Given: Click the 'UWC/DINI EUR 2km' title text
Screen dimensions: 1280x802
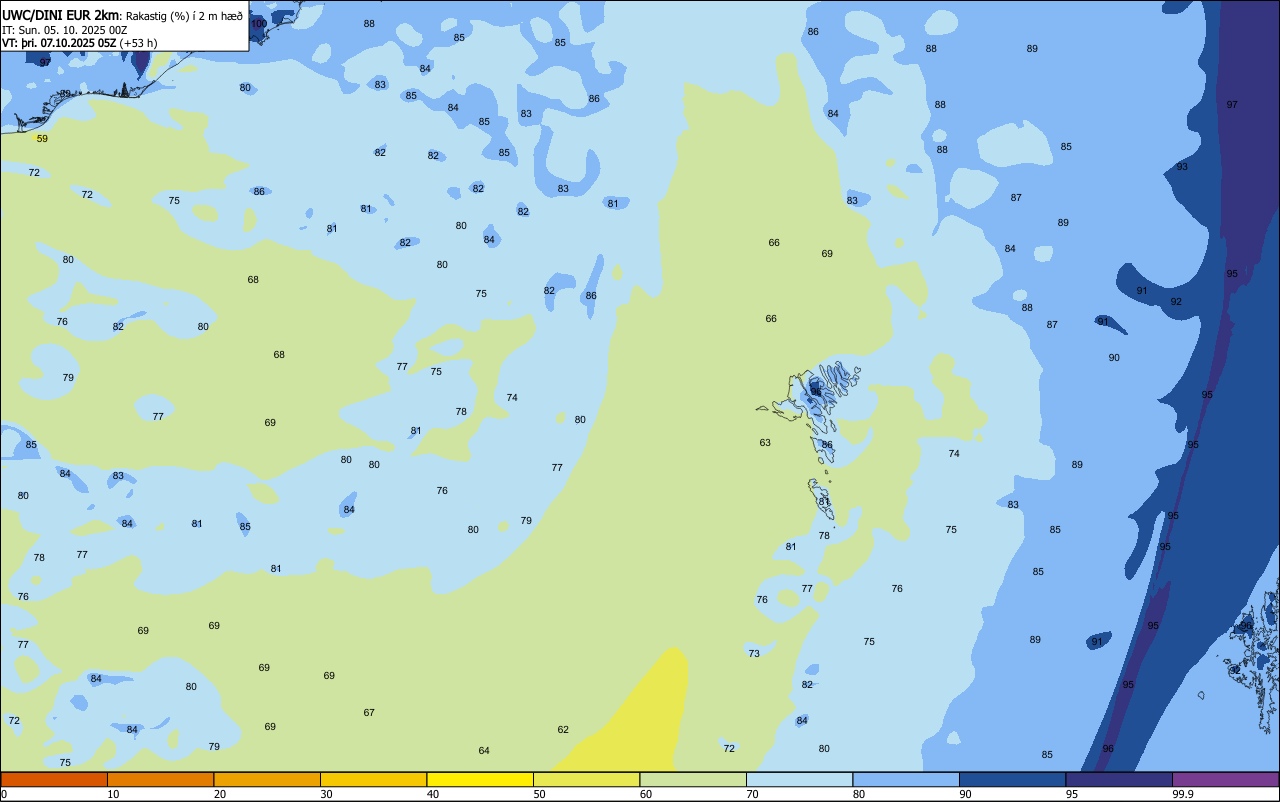Looking at the screenshot, I should pyautogui.click(x=62, y=15).
